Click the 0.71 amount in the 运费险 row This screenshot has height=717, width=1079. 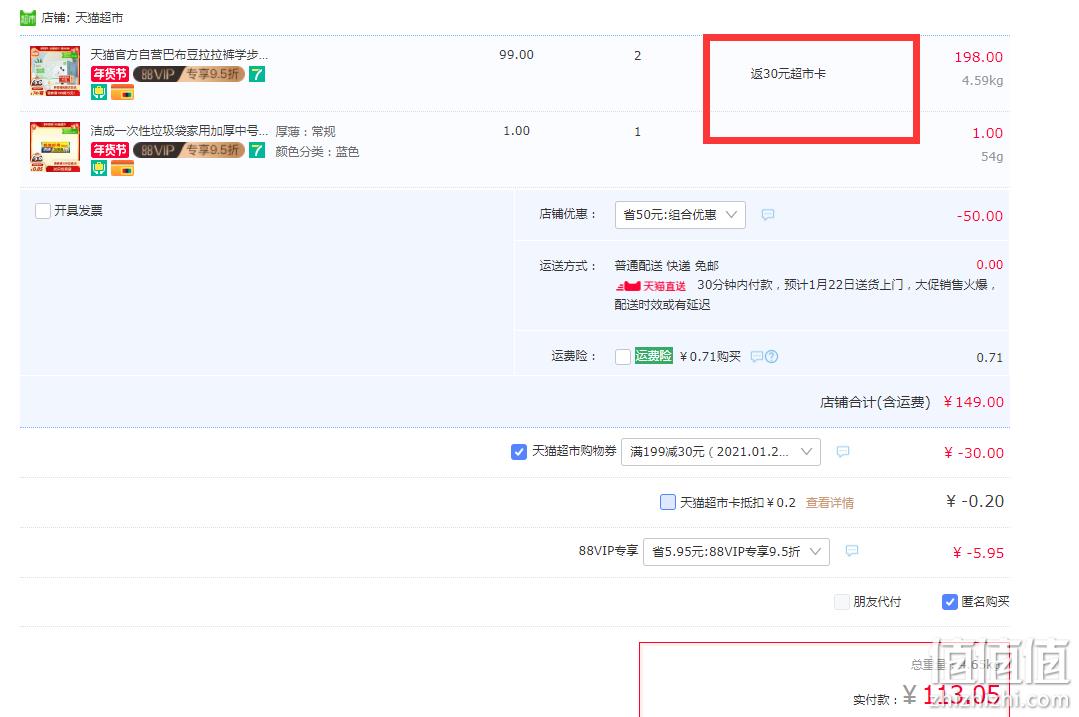[990, 357]
